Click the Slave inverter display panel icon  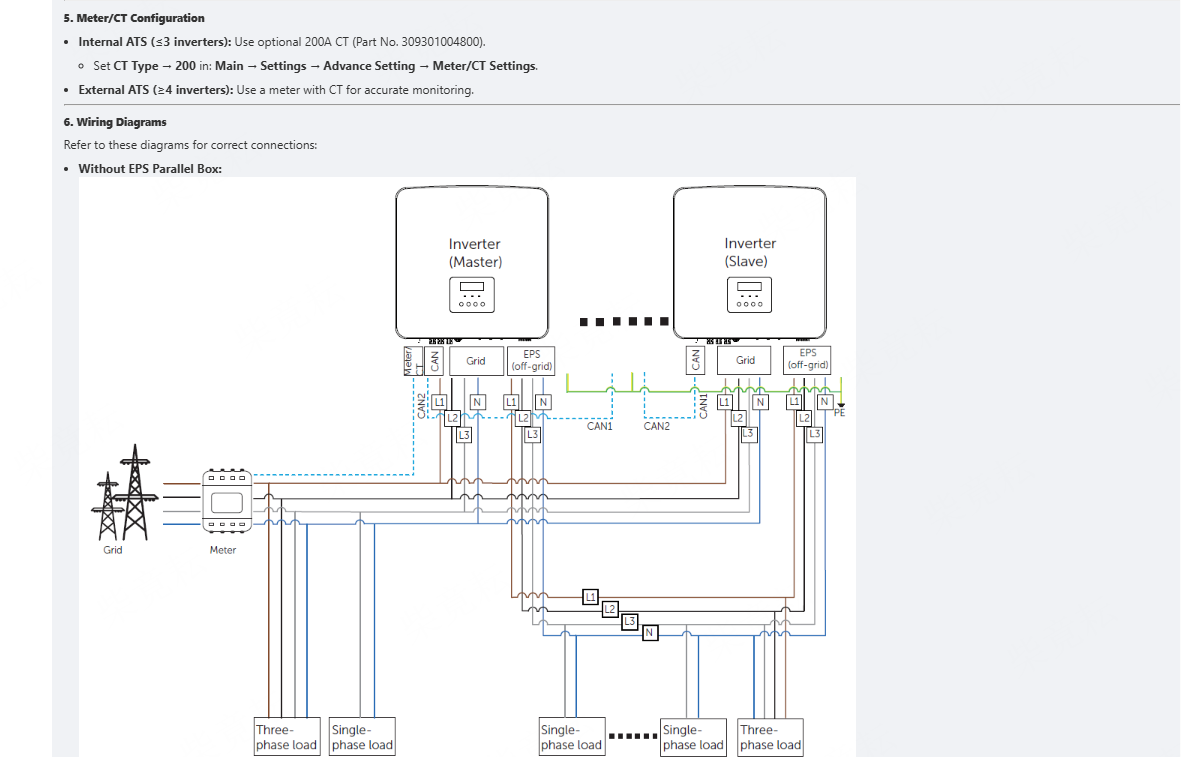(x=749, y=294)
